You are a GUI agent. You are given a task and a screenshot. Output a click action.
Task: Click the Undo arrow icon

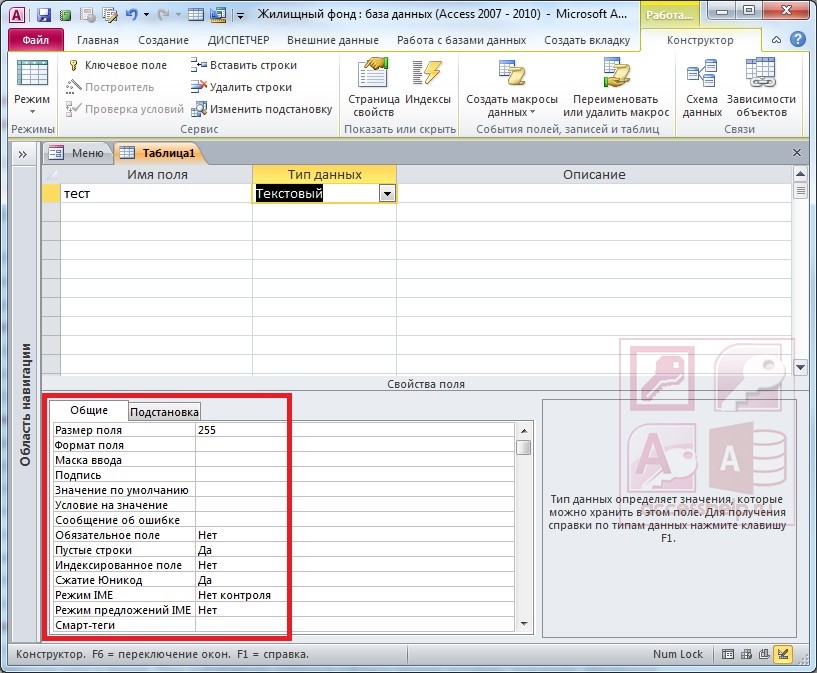pos(131,15)
